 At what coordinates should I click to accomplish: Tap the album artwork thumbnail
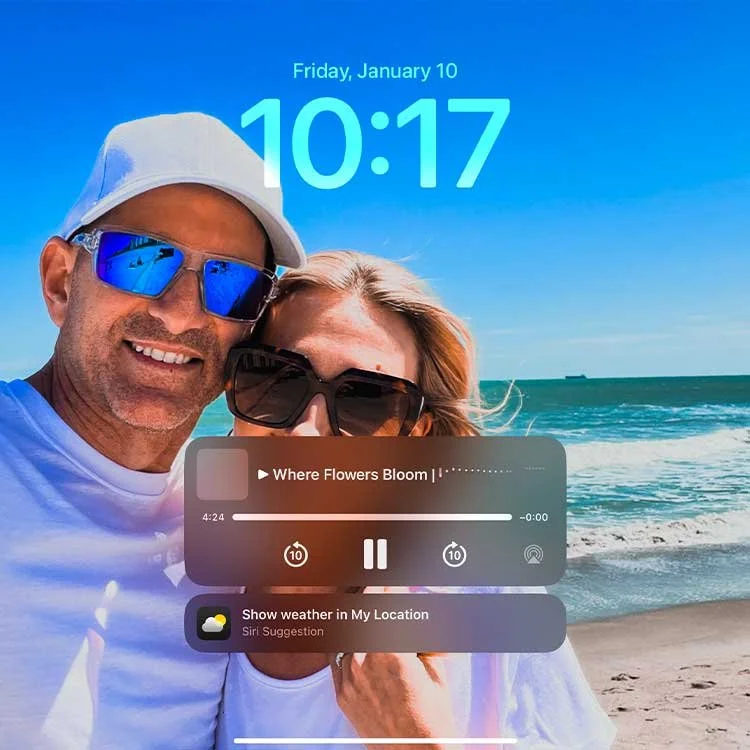coord(222,474)
